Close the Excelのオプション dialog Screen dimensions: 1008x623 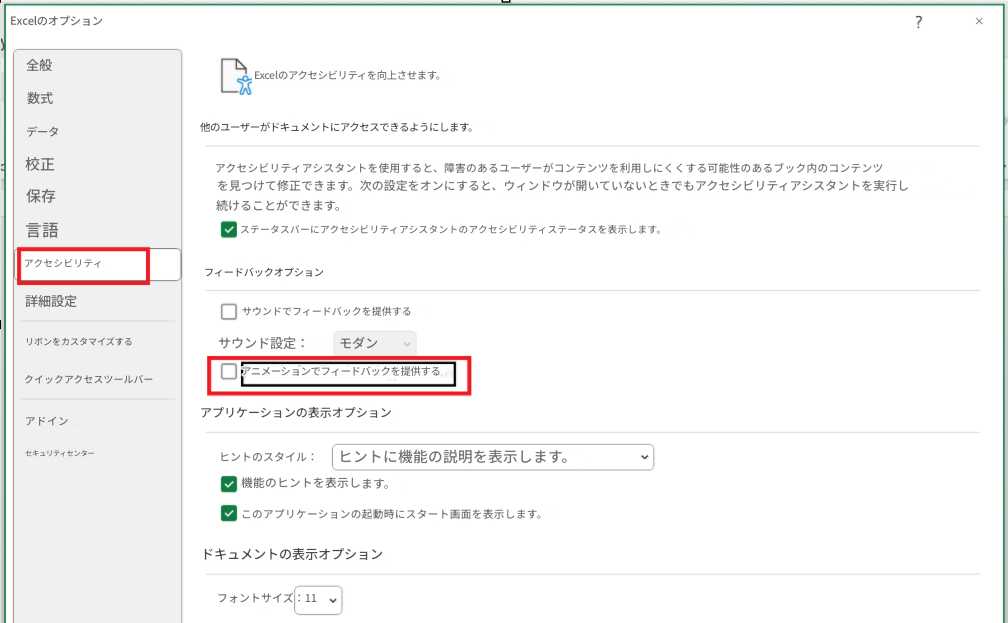tap(979, 21)
